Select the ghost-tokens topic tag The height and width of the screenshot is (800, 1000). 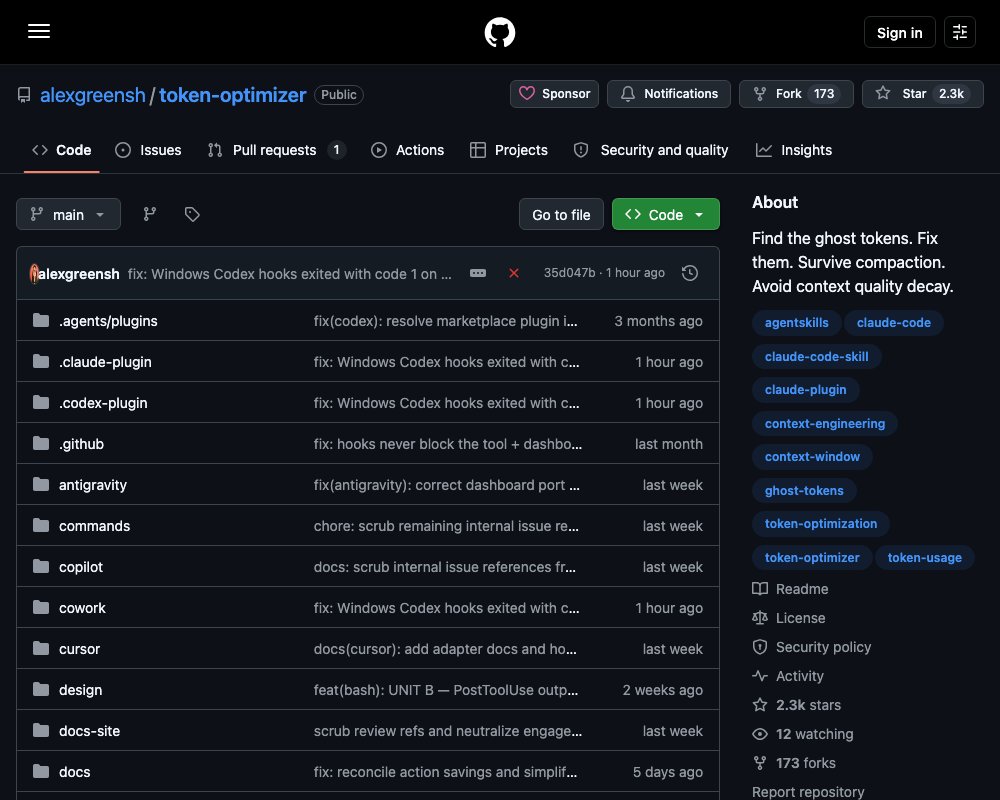[804, 491]
